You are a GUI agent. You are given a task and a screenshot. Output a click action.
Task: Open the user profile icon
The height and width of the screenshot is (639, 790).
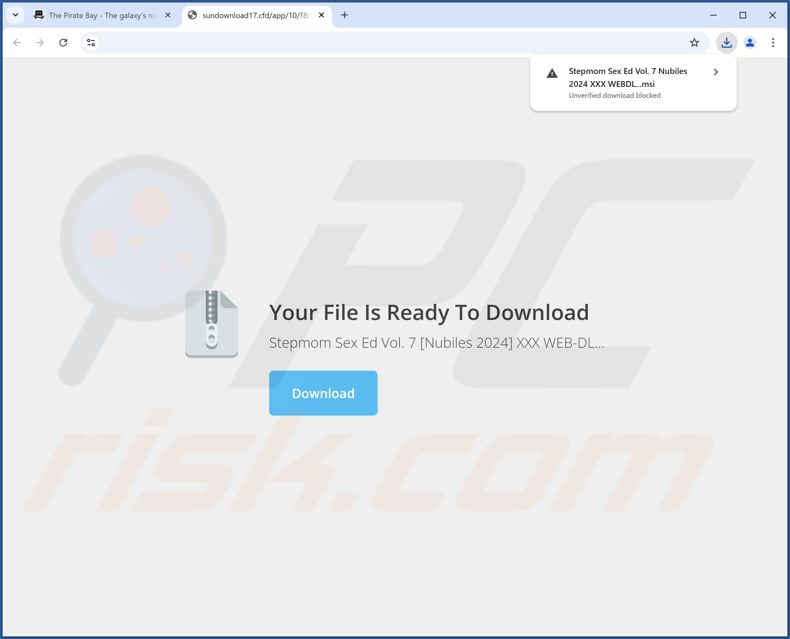[750, 43]
